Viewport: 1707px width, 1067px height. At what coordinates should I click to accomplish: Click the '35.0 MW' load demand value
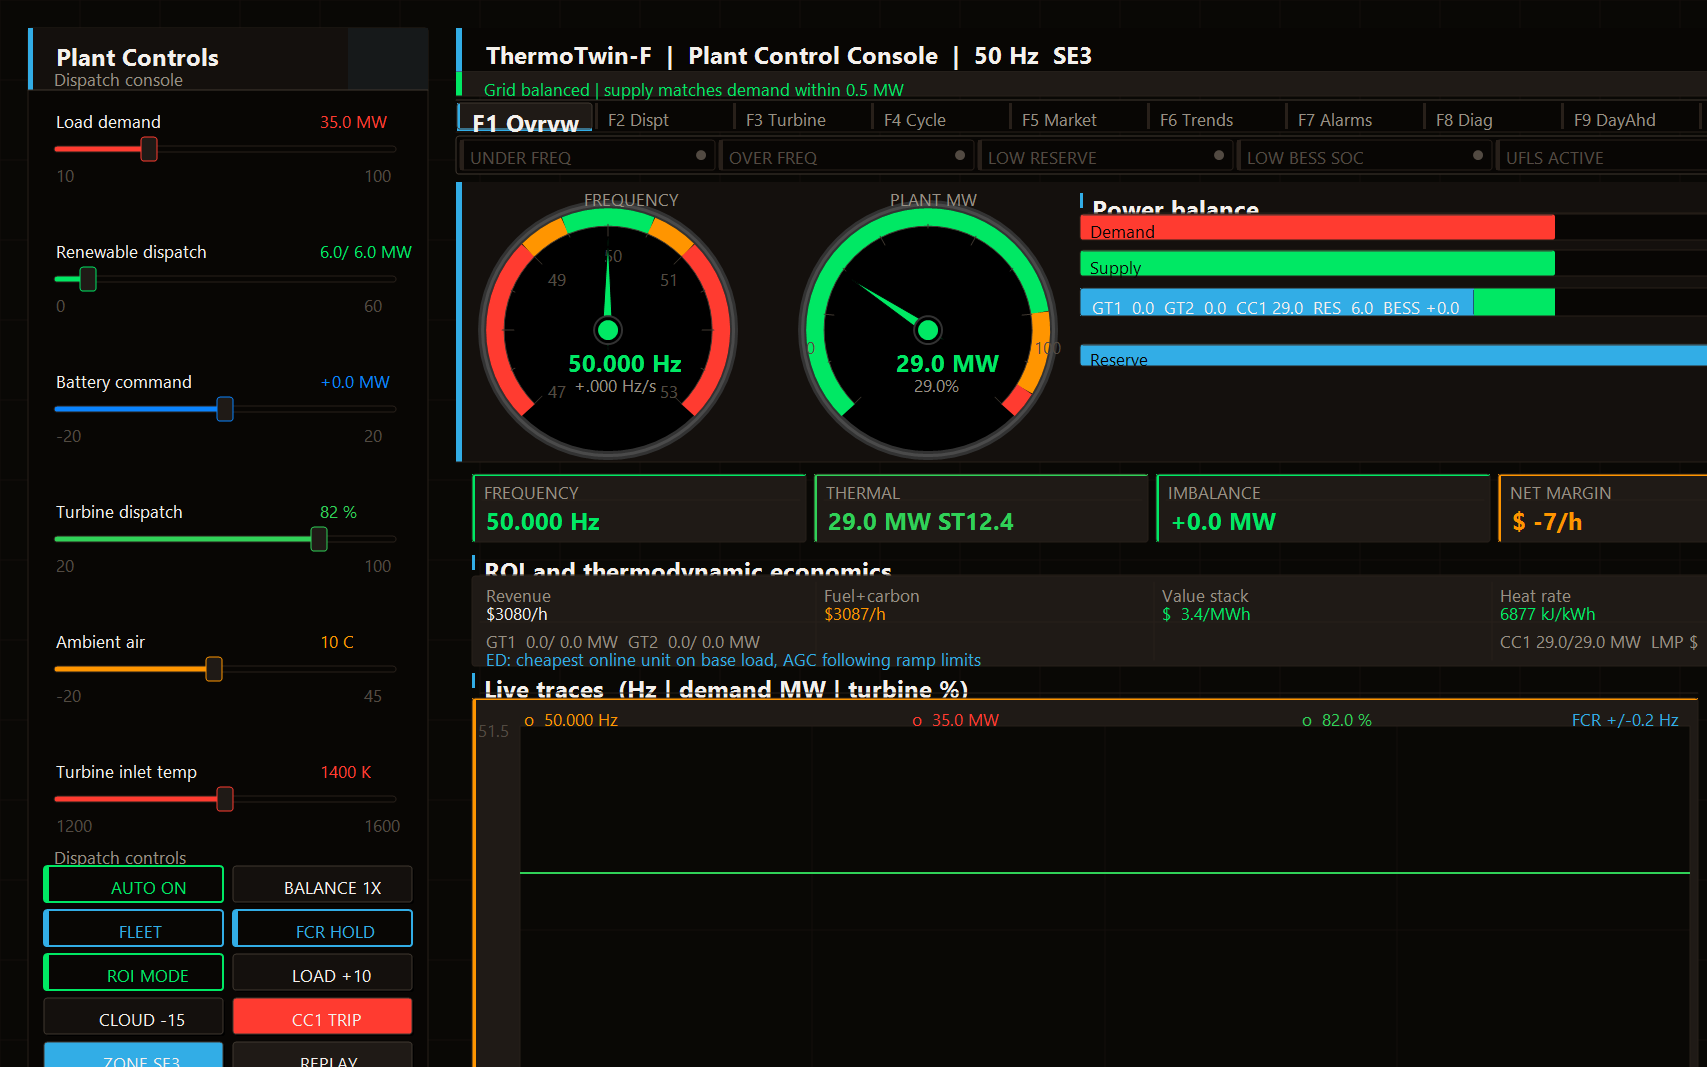click(353, 122)
